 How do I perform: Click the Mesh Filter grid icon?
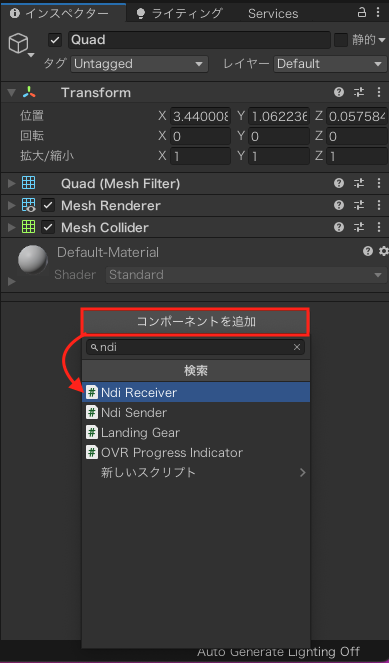click(29, 183)
